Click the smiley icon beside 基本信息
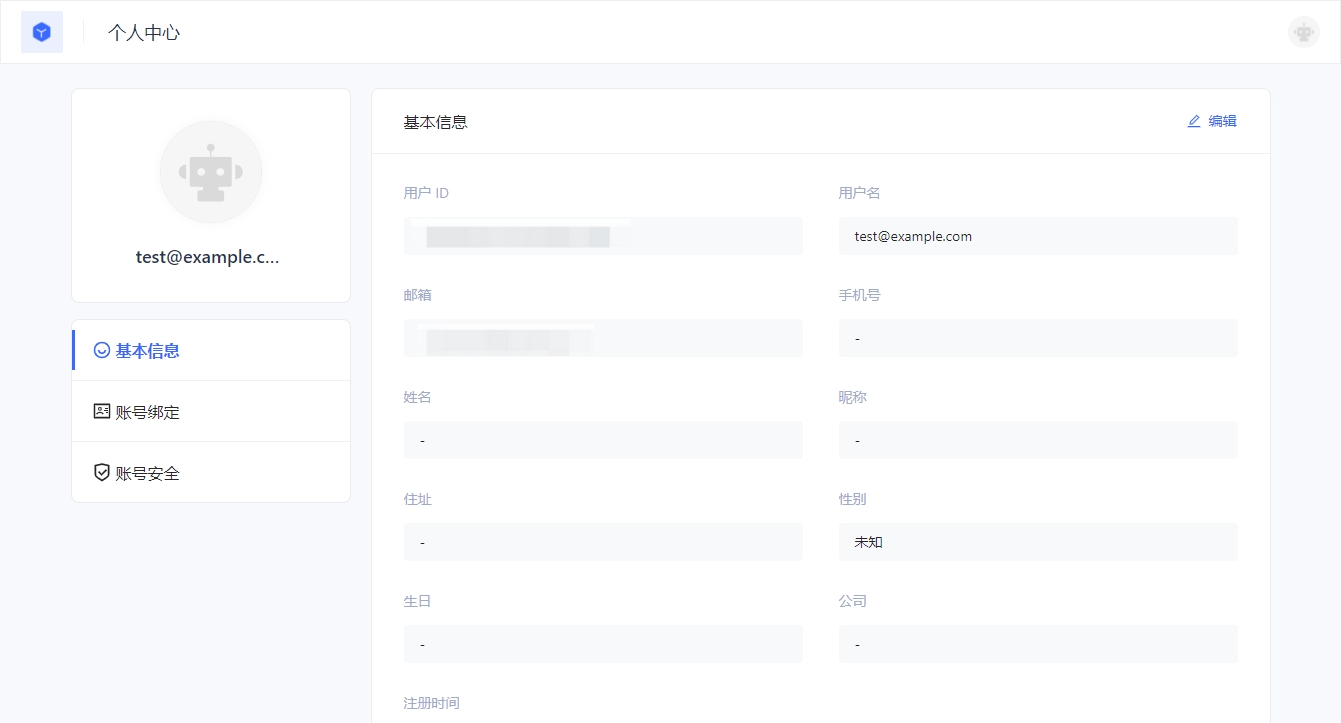 101,350
